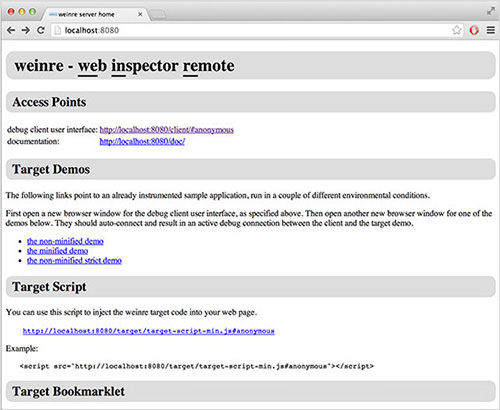The image size is (500, 410).
Task: Close the weinre server home tab
Action: click(140, 14)
